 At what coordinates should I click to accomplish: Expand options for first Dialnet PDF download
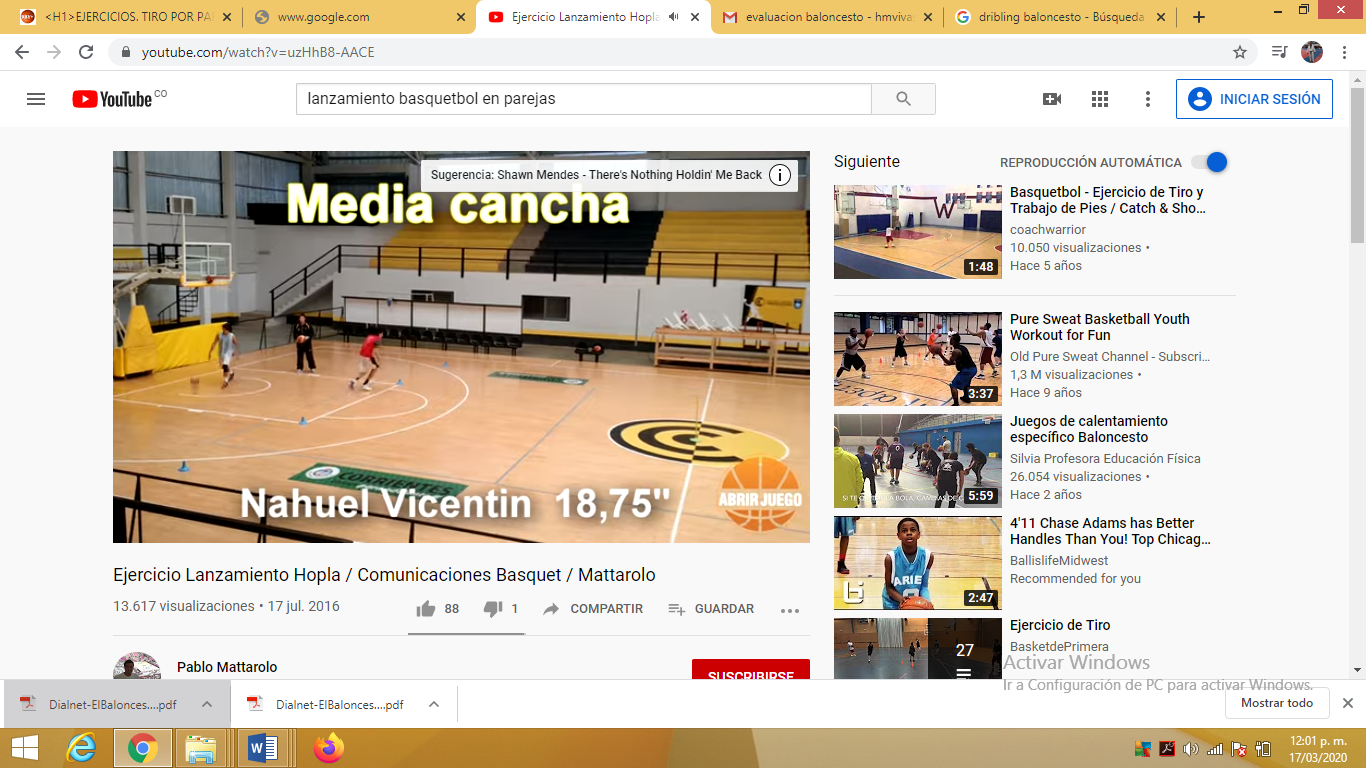(207, 704)
